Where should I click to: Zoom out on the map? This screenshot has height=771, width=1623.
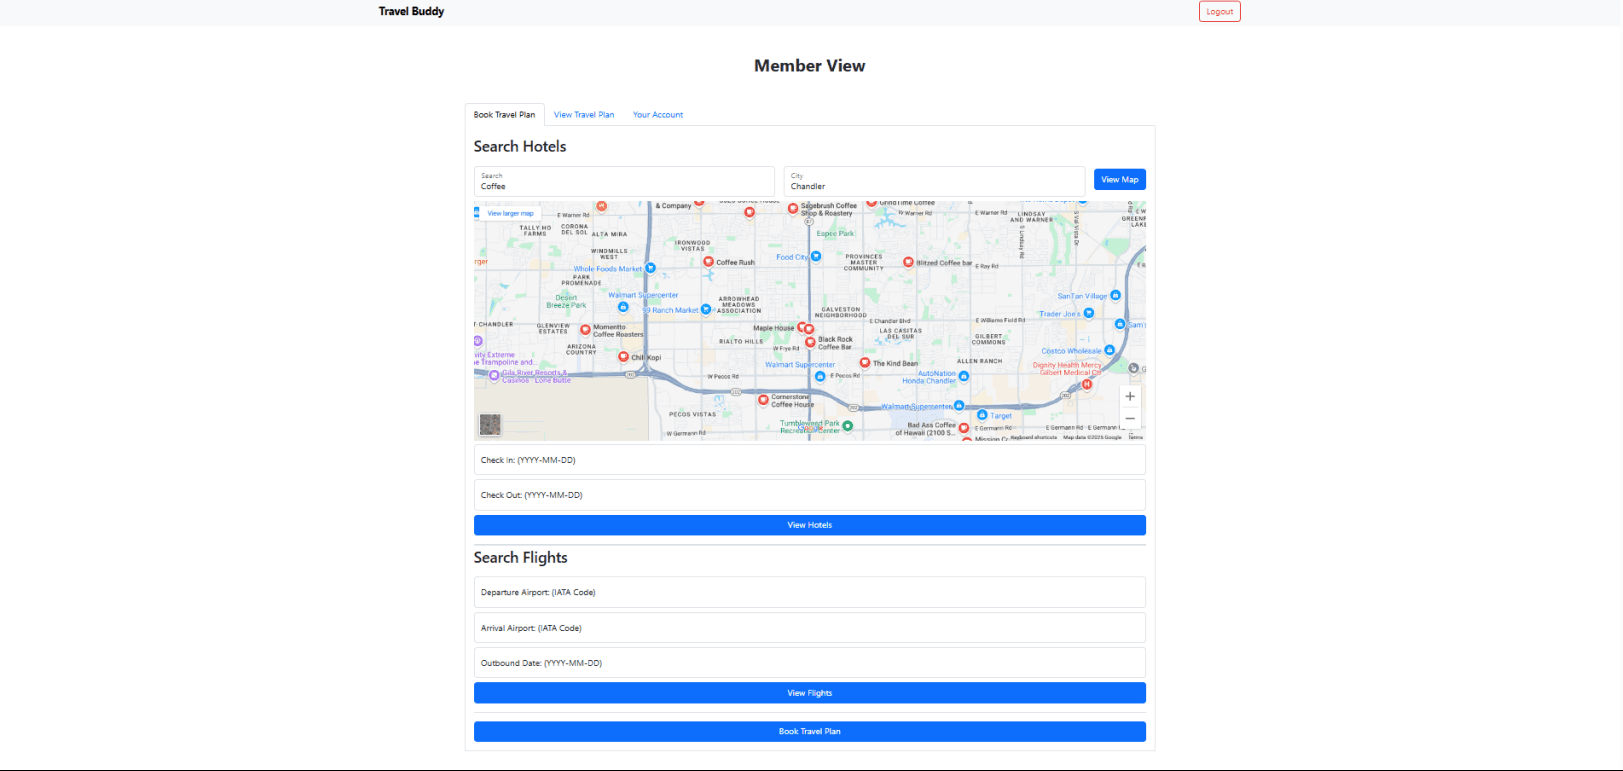click(x=1130, y=418)
